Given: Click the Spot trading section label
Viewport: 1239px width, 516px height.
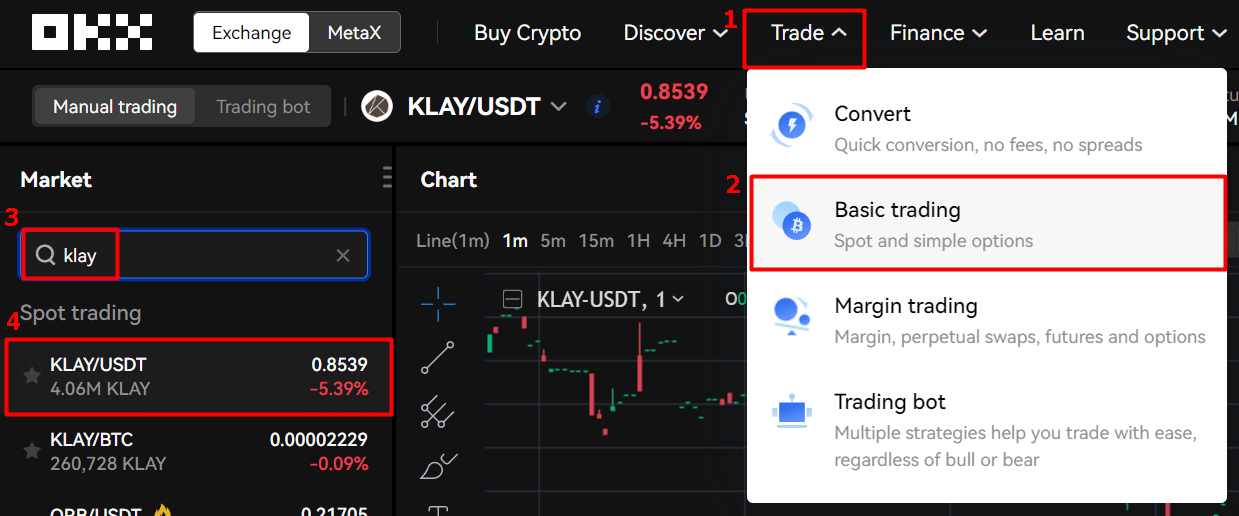Looking at the screenshot, I should tap(80, 313).
